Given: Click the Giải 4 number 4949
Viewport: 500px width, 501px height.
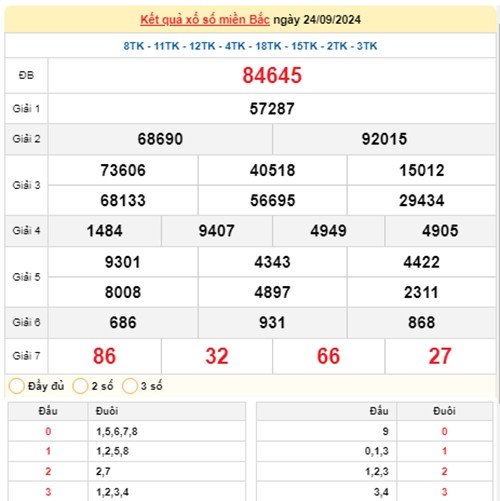Looking at the screenshot, I should tap(328, 231).
